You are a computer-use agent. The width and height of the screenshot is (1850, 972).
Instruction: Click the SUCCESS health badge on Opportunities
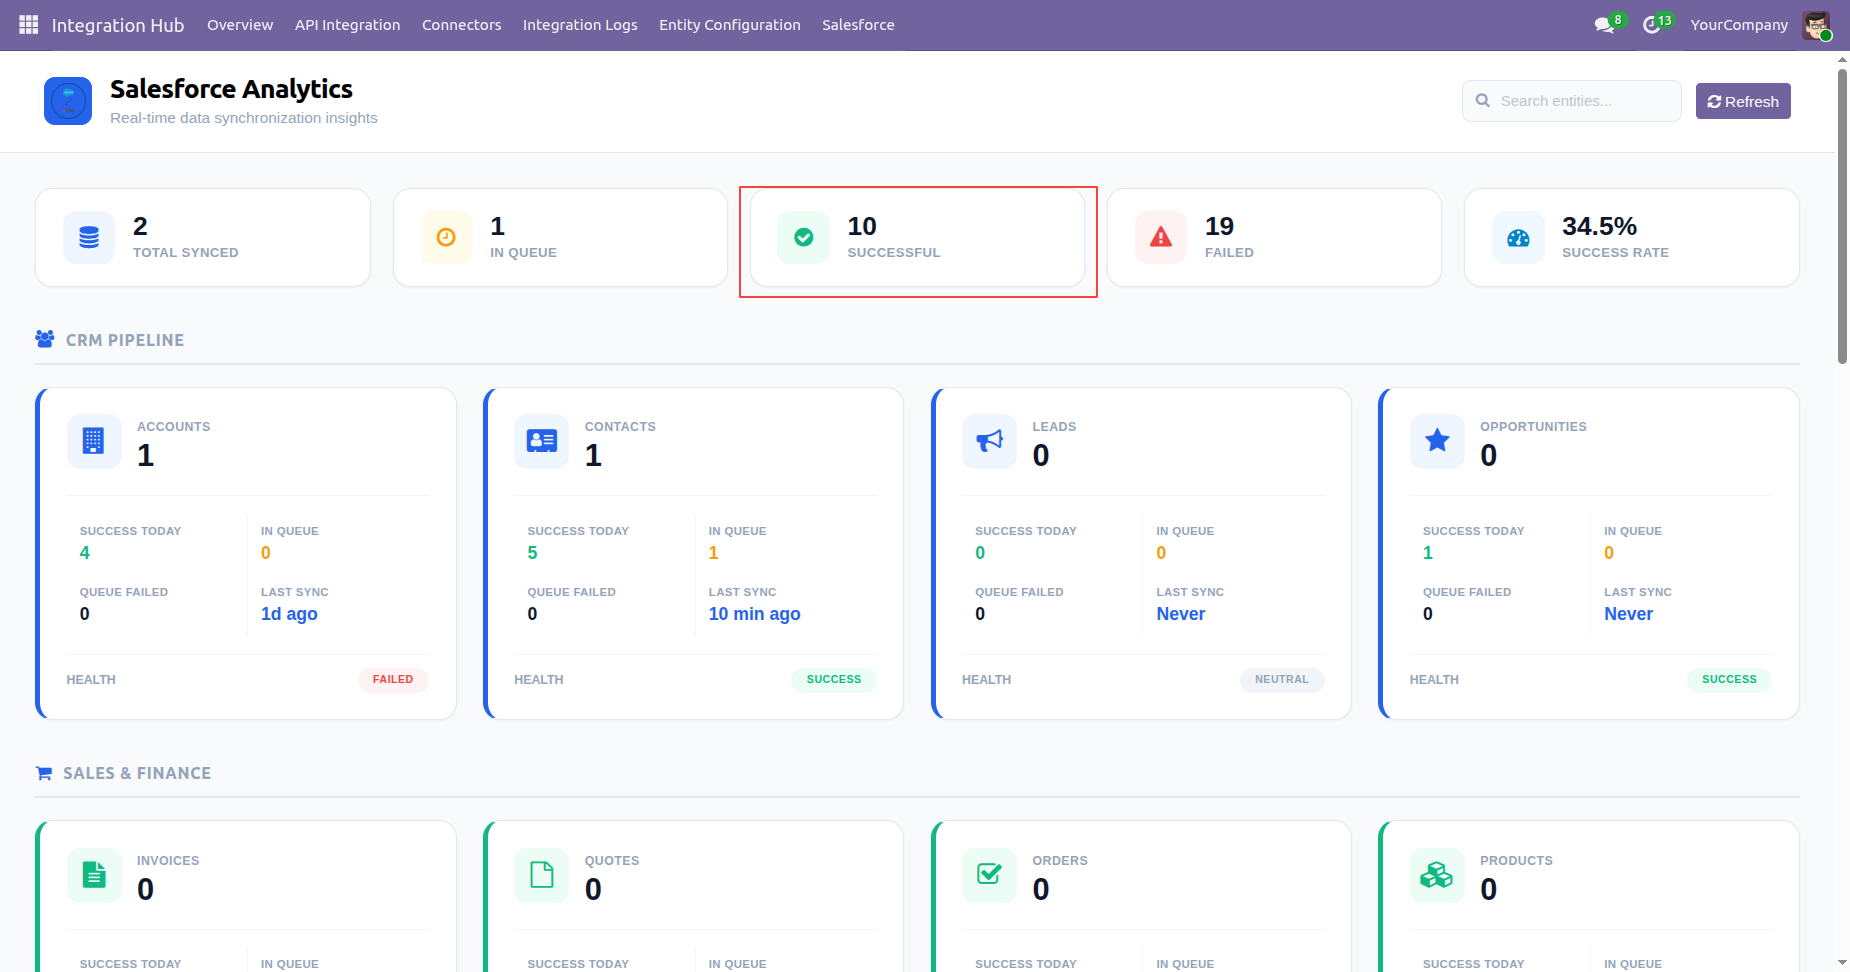click(1729, 680)
